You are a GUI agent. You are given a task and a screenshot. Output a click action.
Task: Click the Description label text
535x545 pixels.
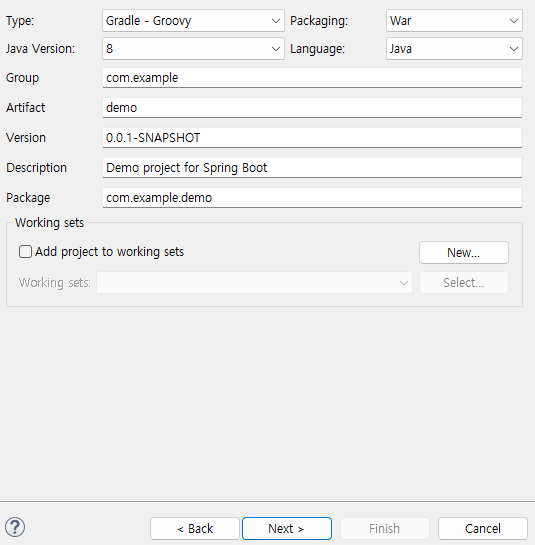point(36,168)
